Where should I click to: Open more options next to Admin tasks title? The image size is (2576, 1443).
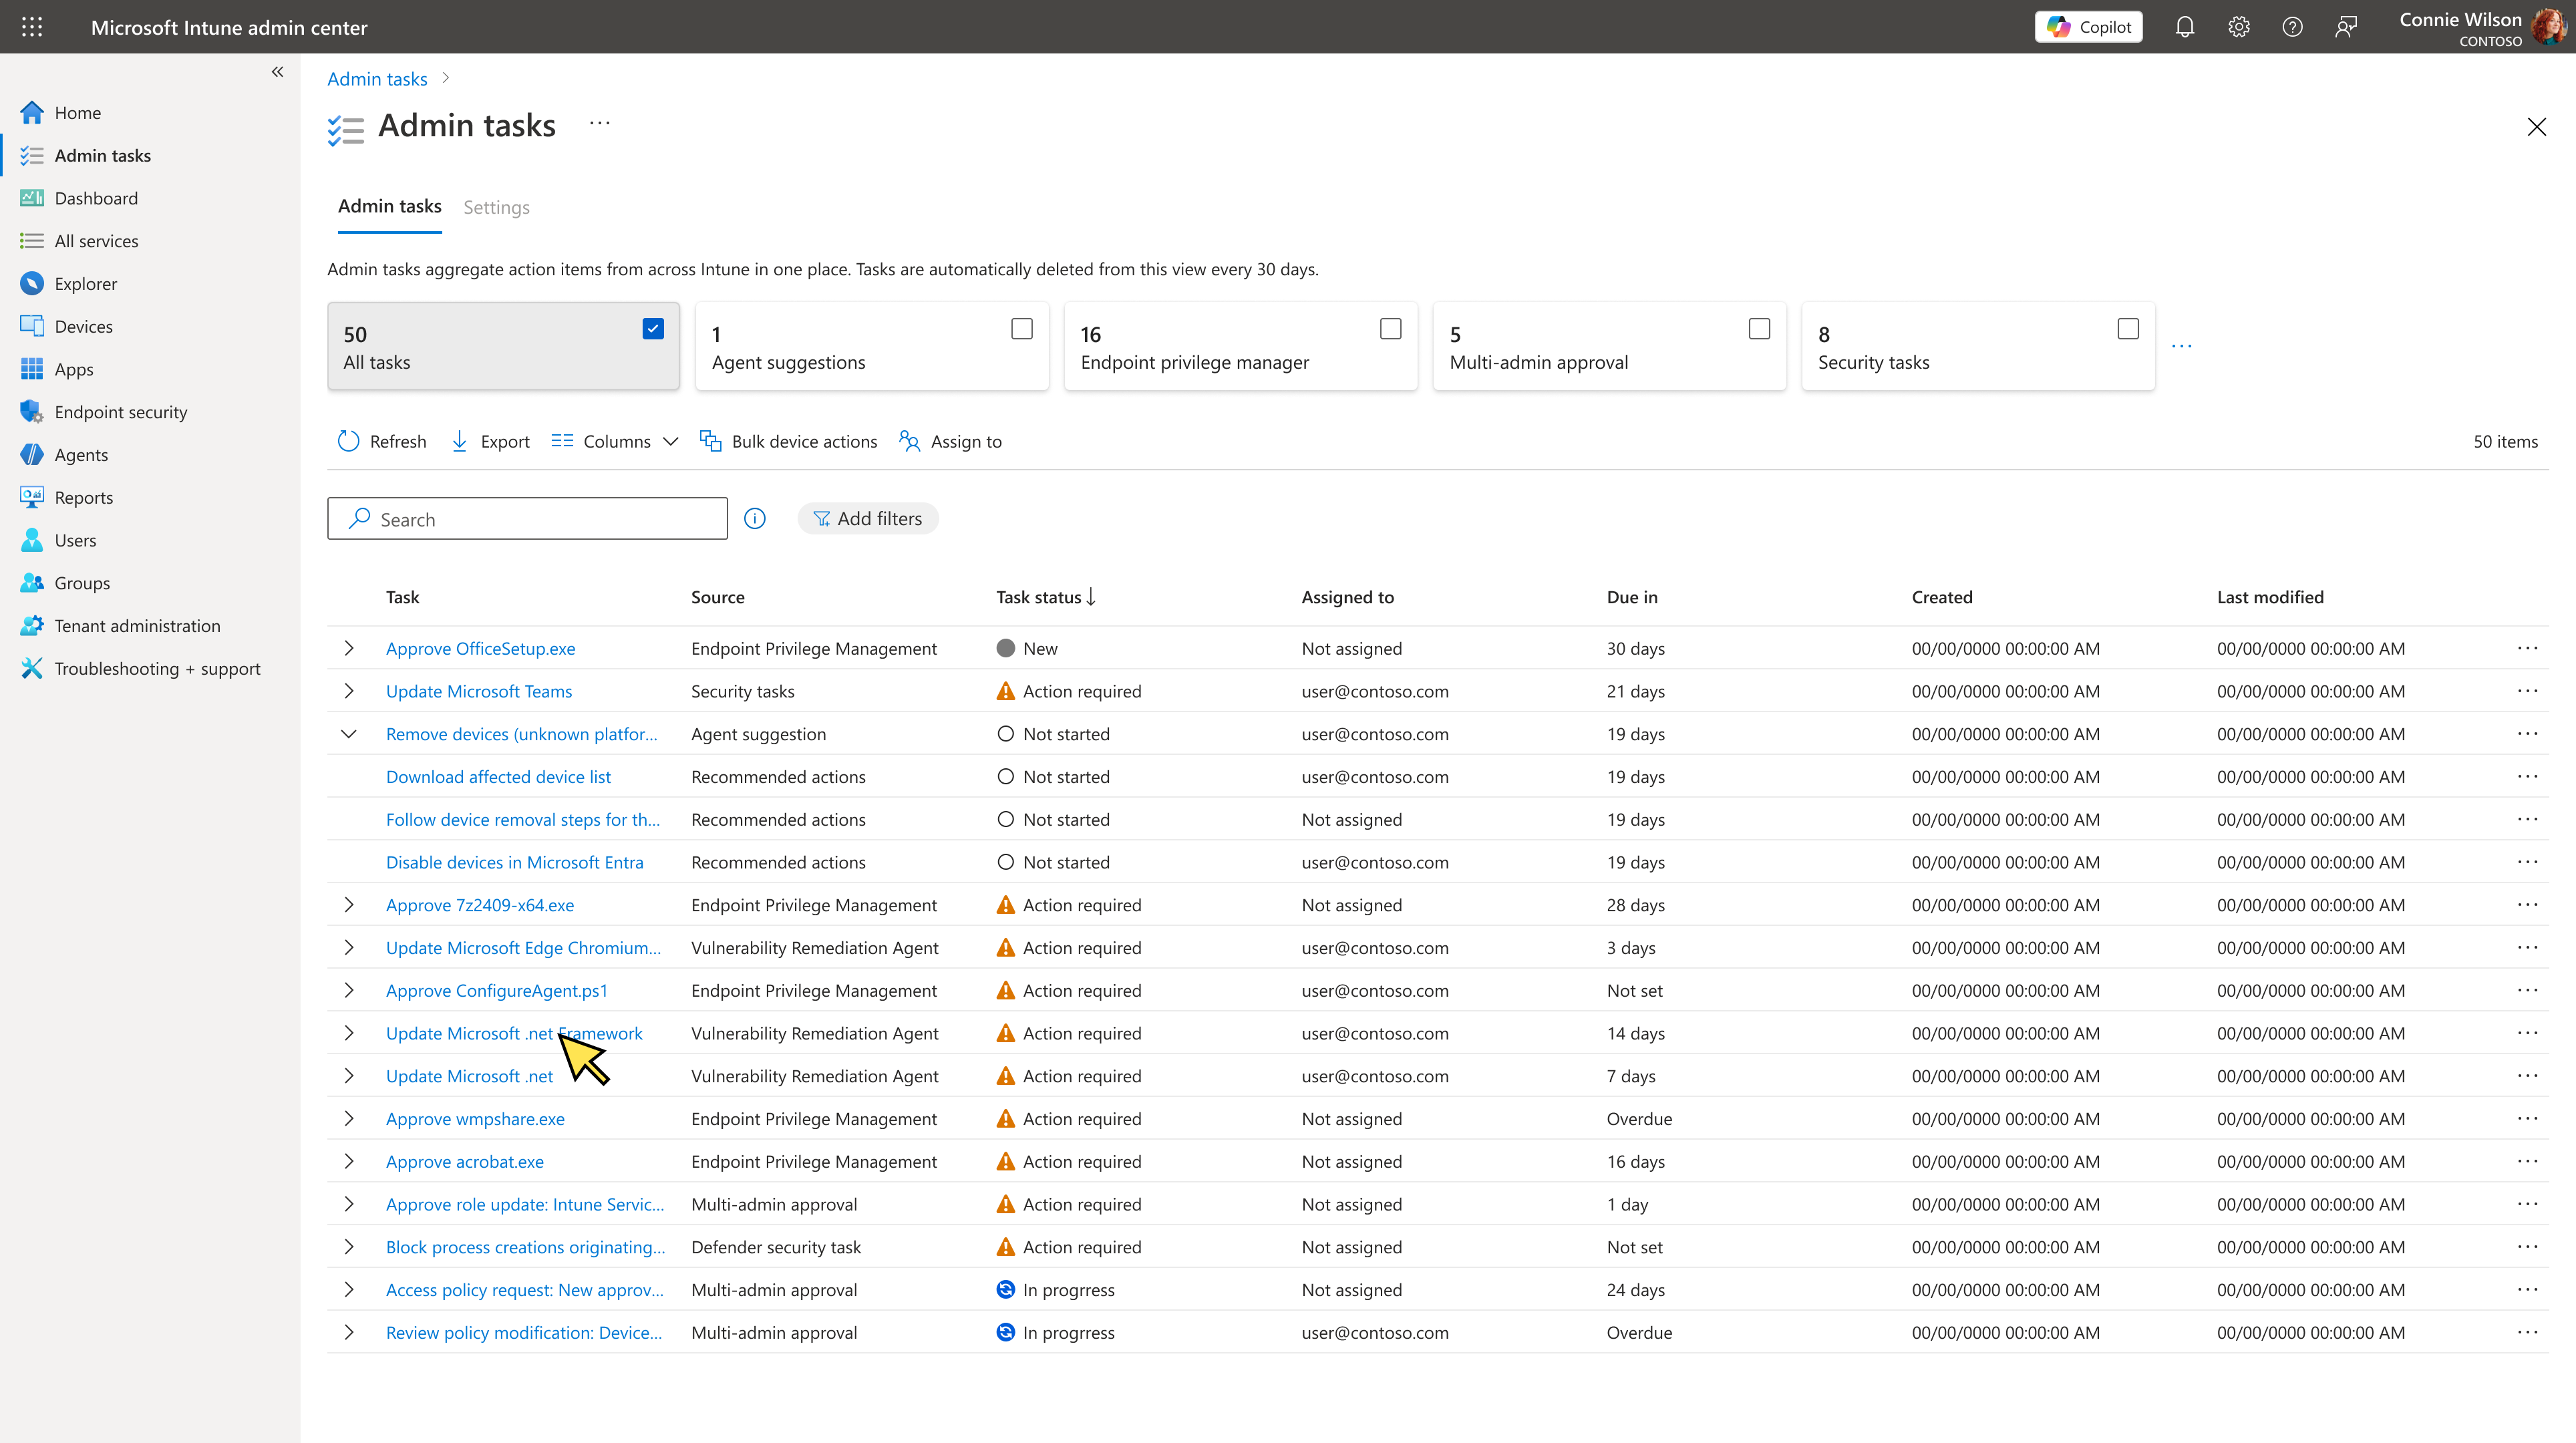click(599, 123)
